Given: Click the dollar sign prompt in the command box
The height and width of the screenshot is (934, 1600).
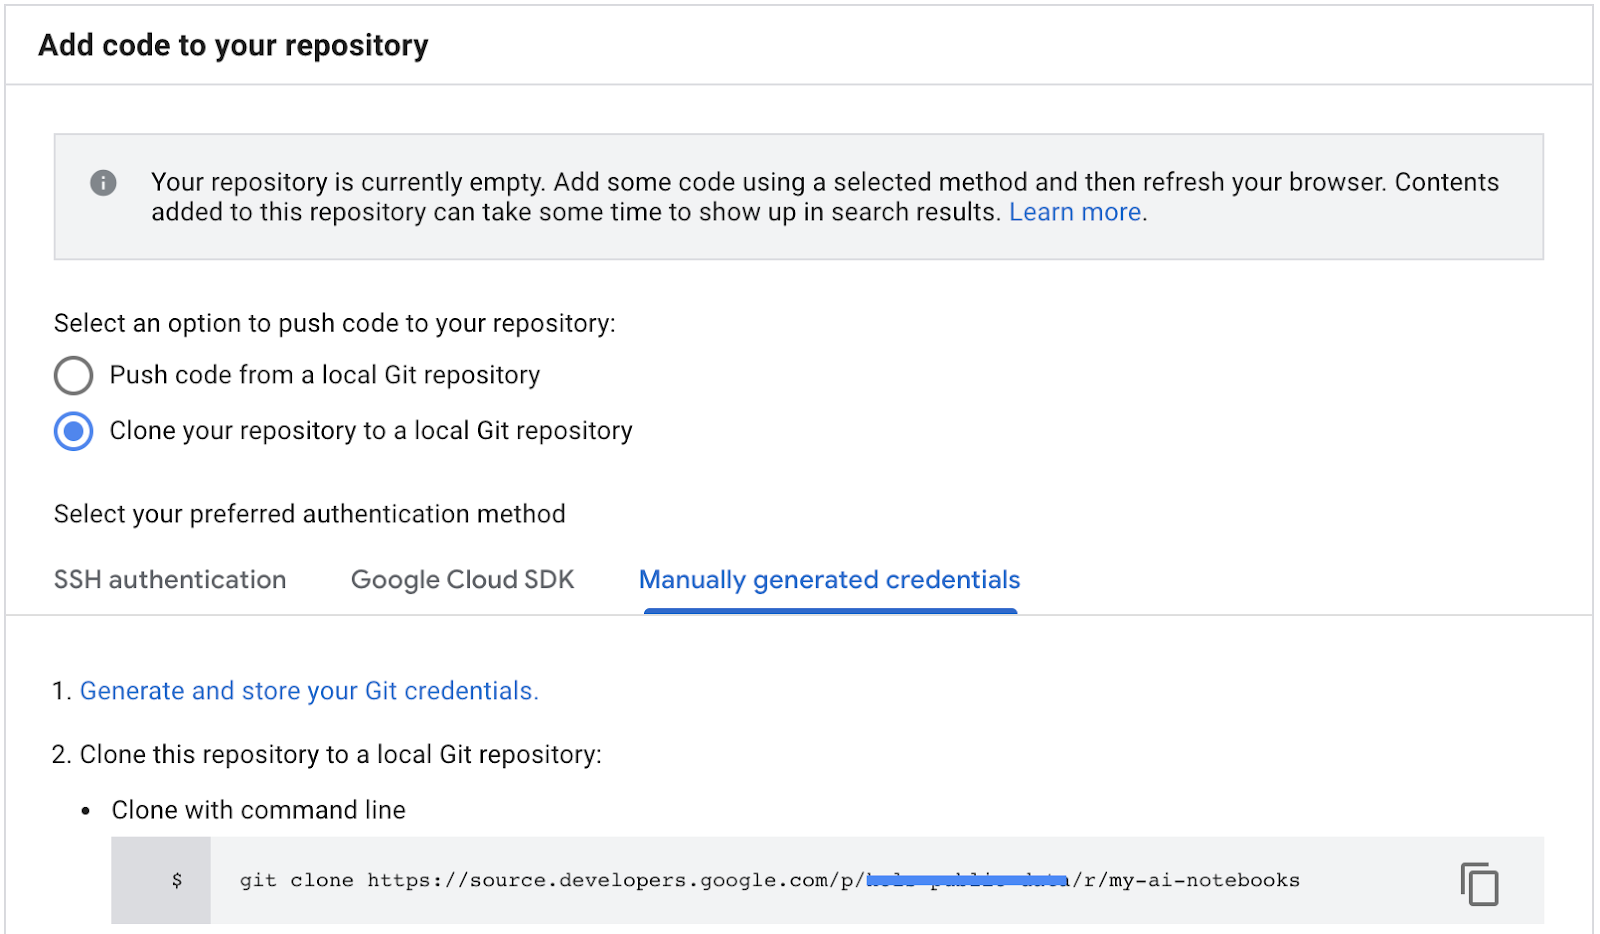Looking at the screenshot, I should (x=177, y=881).
